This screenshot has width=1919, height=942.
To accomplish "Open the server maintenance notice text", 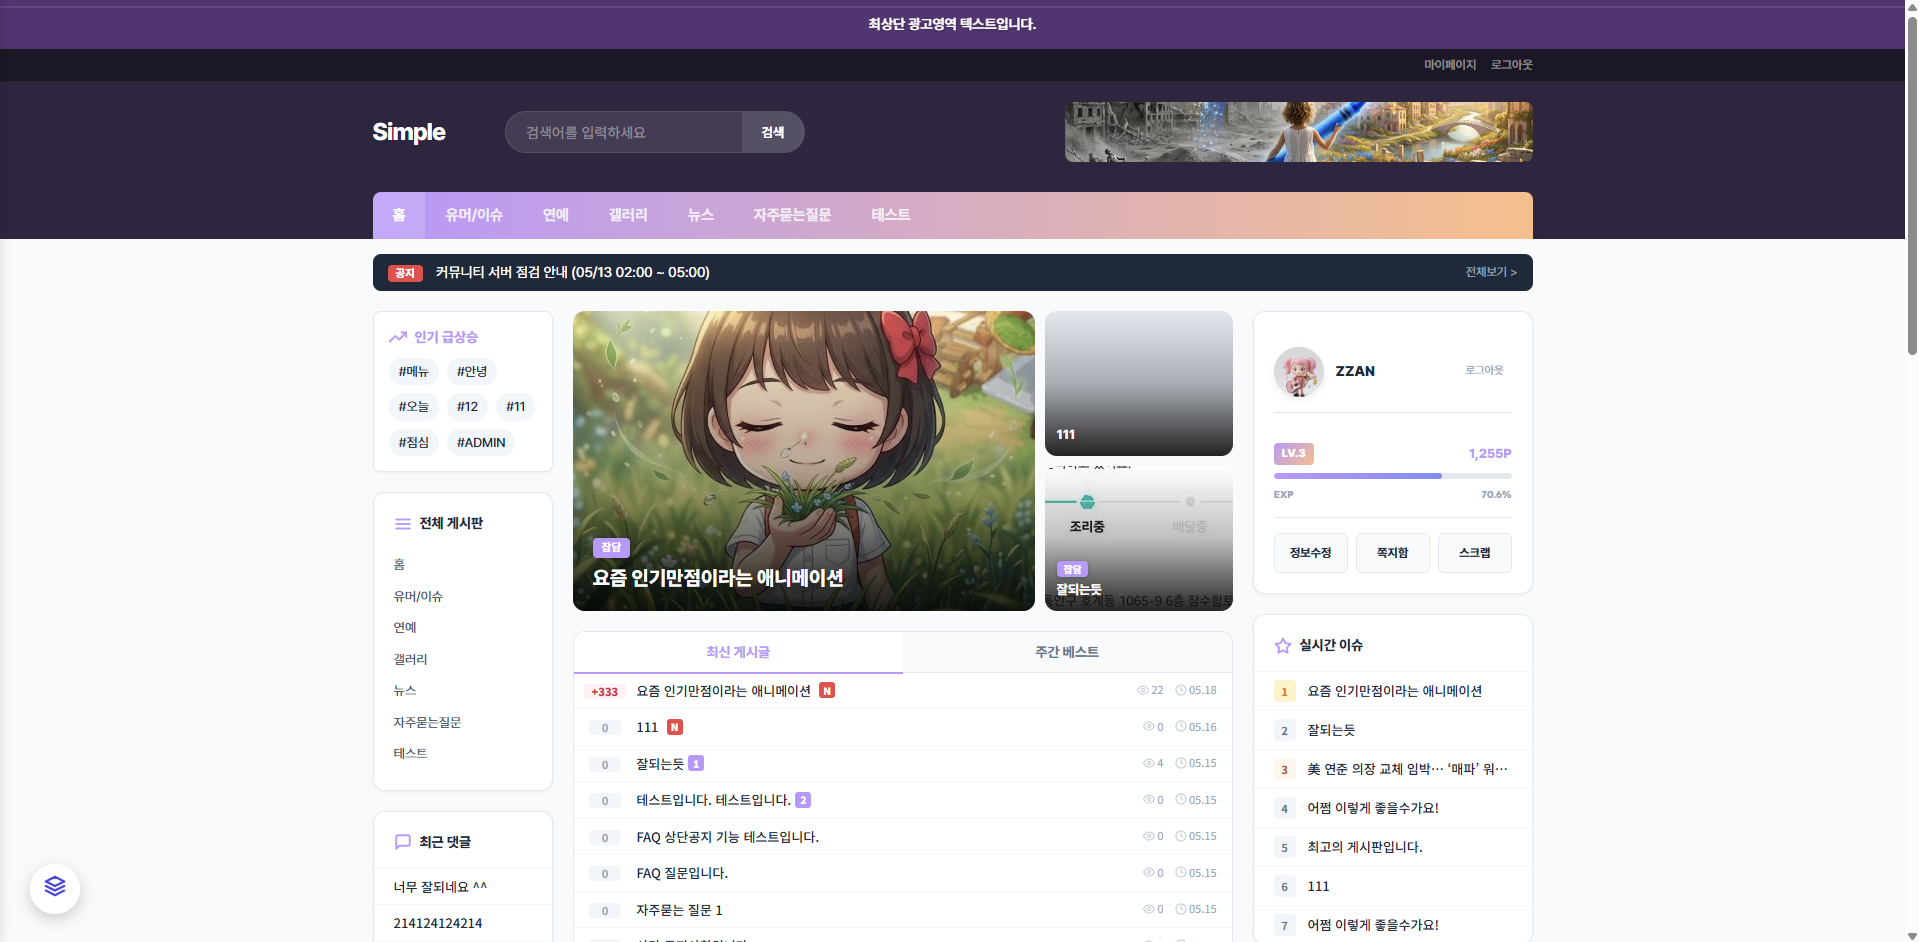I will point(573,273).
